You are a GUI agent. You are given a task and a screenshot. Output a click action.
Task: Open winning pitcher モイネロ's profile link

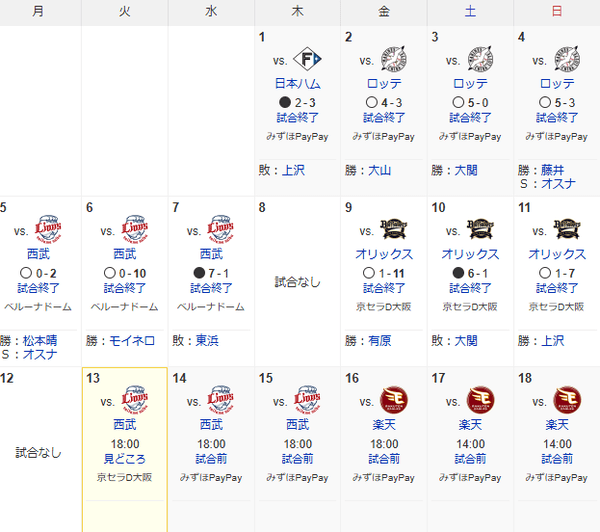[132, 341]
